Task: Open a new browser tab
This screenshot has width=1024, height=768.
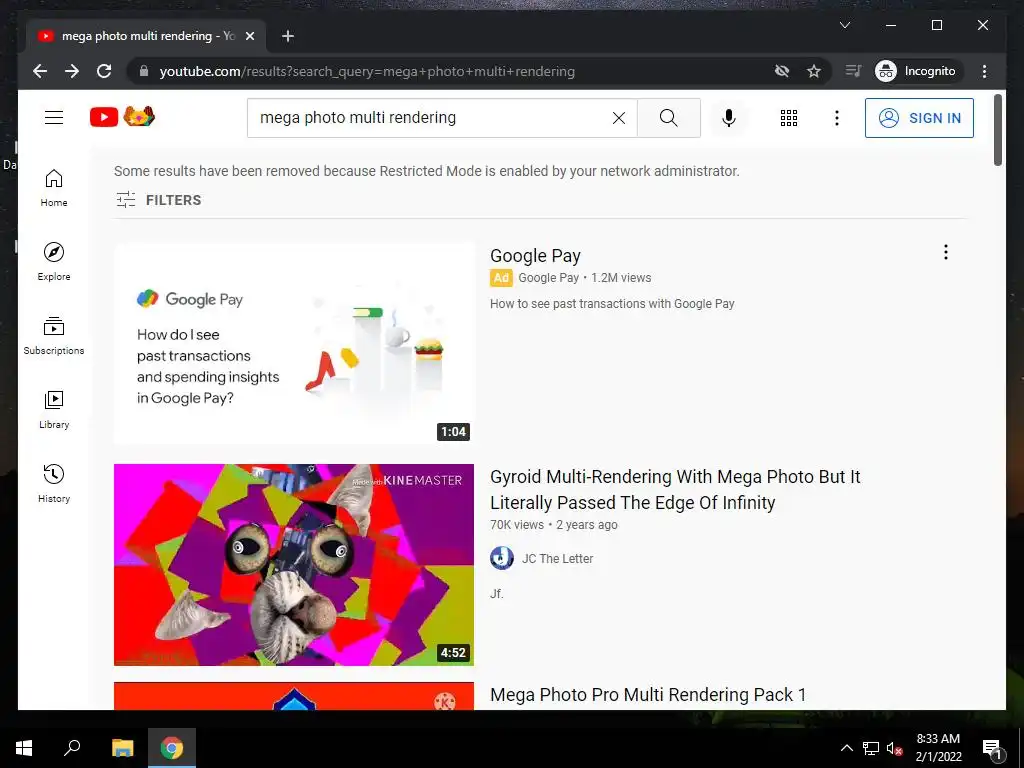Action: point(288,36)
